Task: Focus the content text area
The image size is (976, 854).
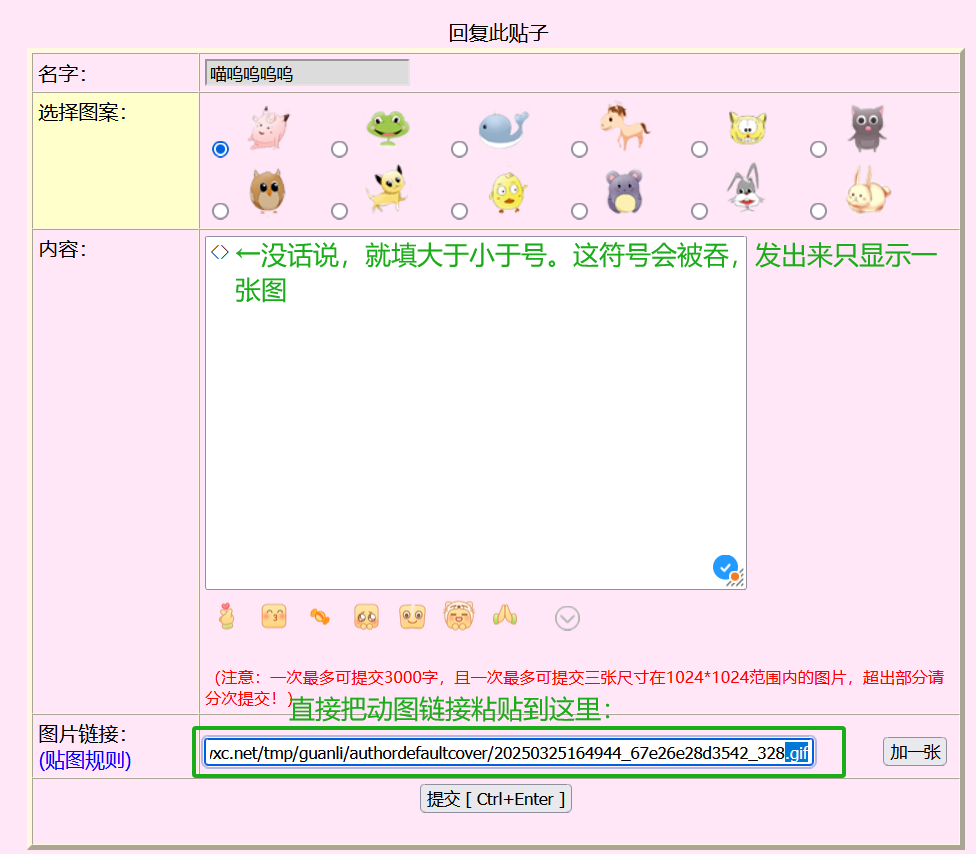Action: (x=476, y=413)
